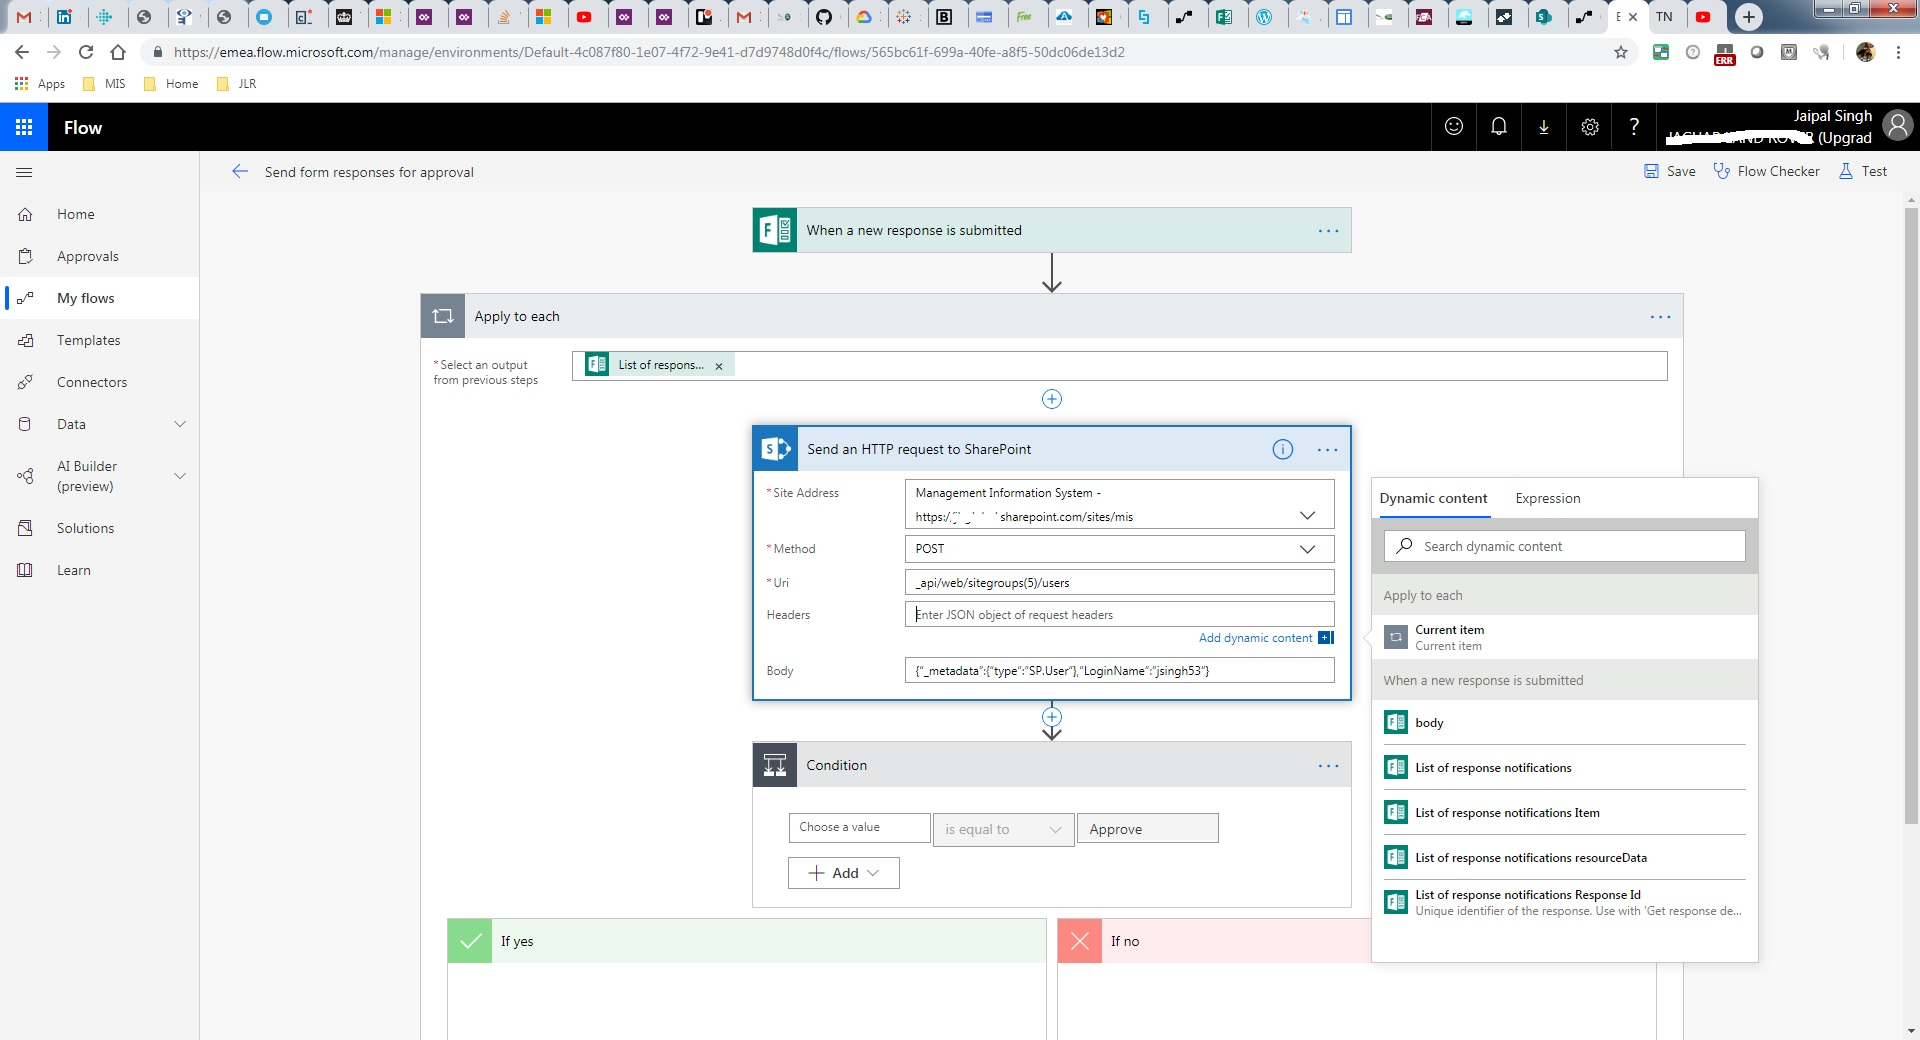Image resolution: width=1920 pixels, height=1040 pixels.
Task: Click the SharePoint action icon
Action: (775, 449)
